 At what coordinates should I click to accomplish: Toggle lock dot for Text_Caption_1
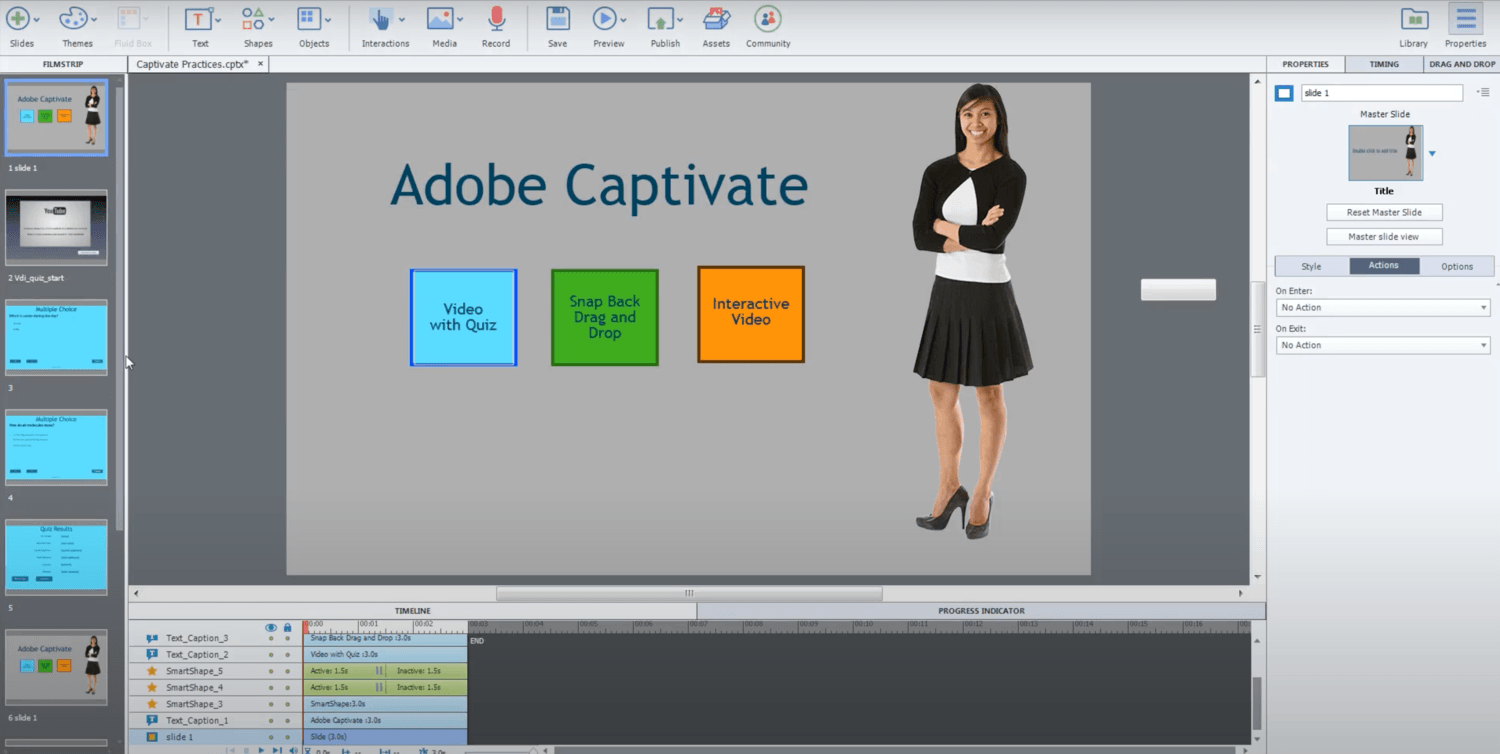[x=288, y=720]
